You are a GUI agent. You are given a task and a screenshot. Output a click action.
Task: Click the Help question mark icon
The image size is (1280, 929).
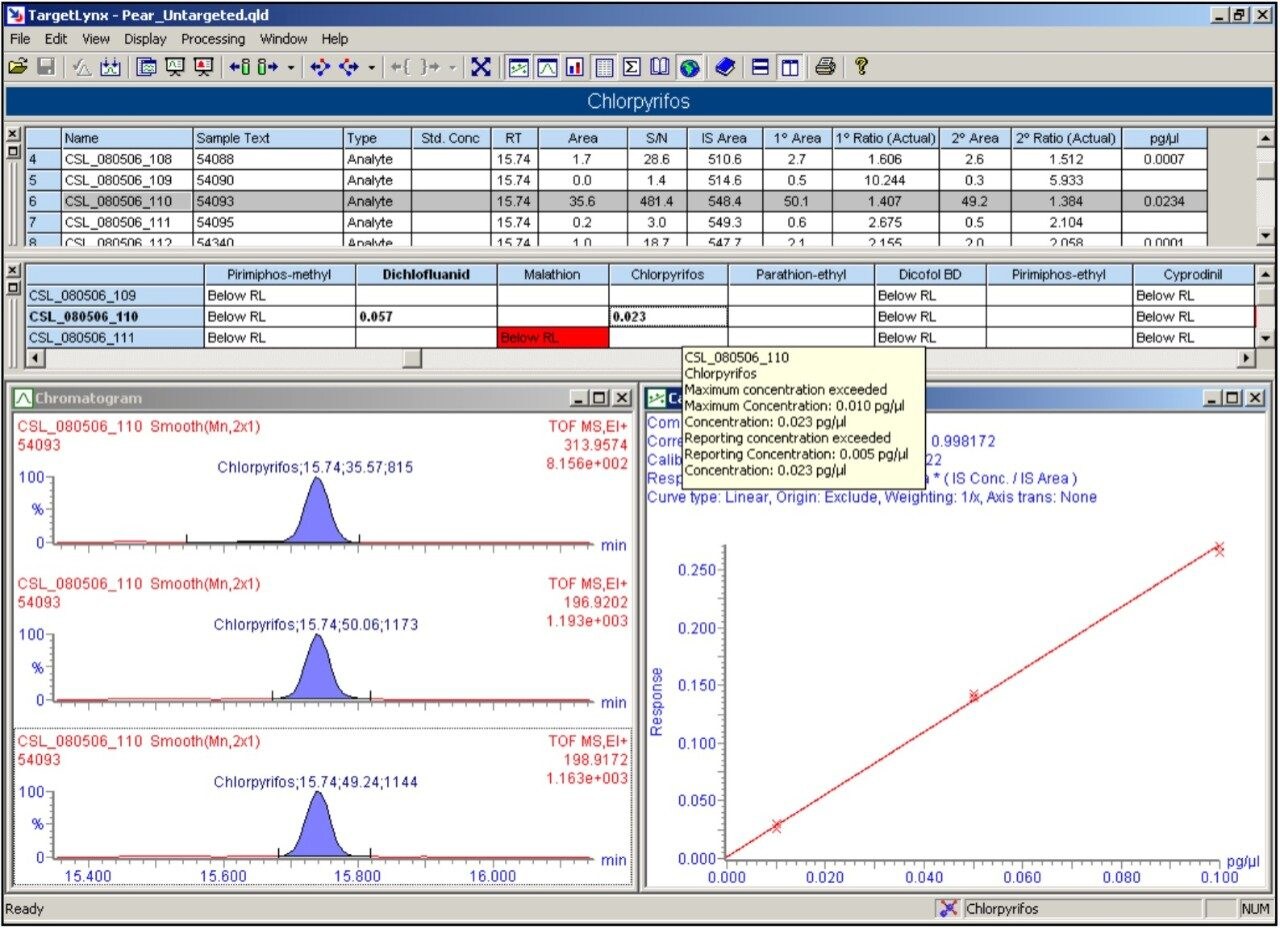(x=860, y=67)
